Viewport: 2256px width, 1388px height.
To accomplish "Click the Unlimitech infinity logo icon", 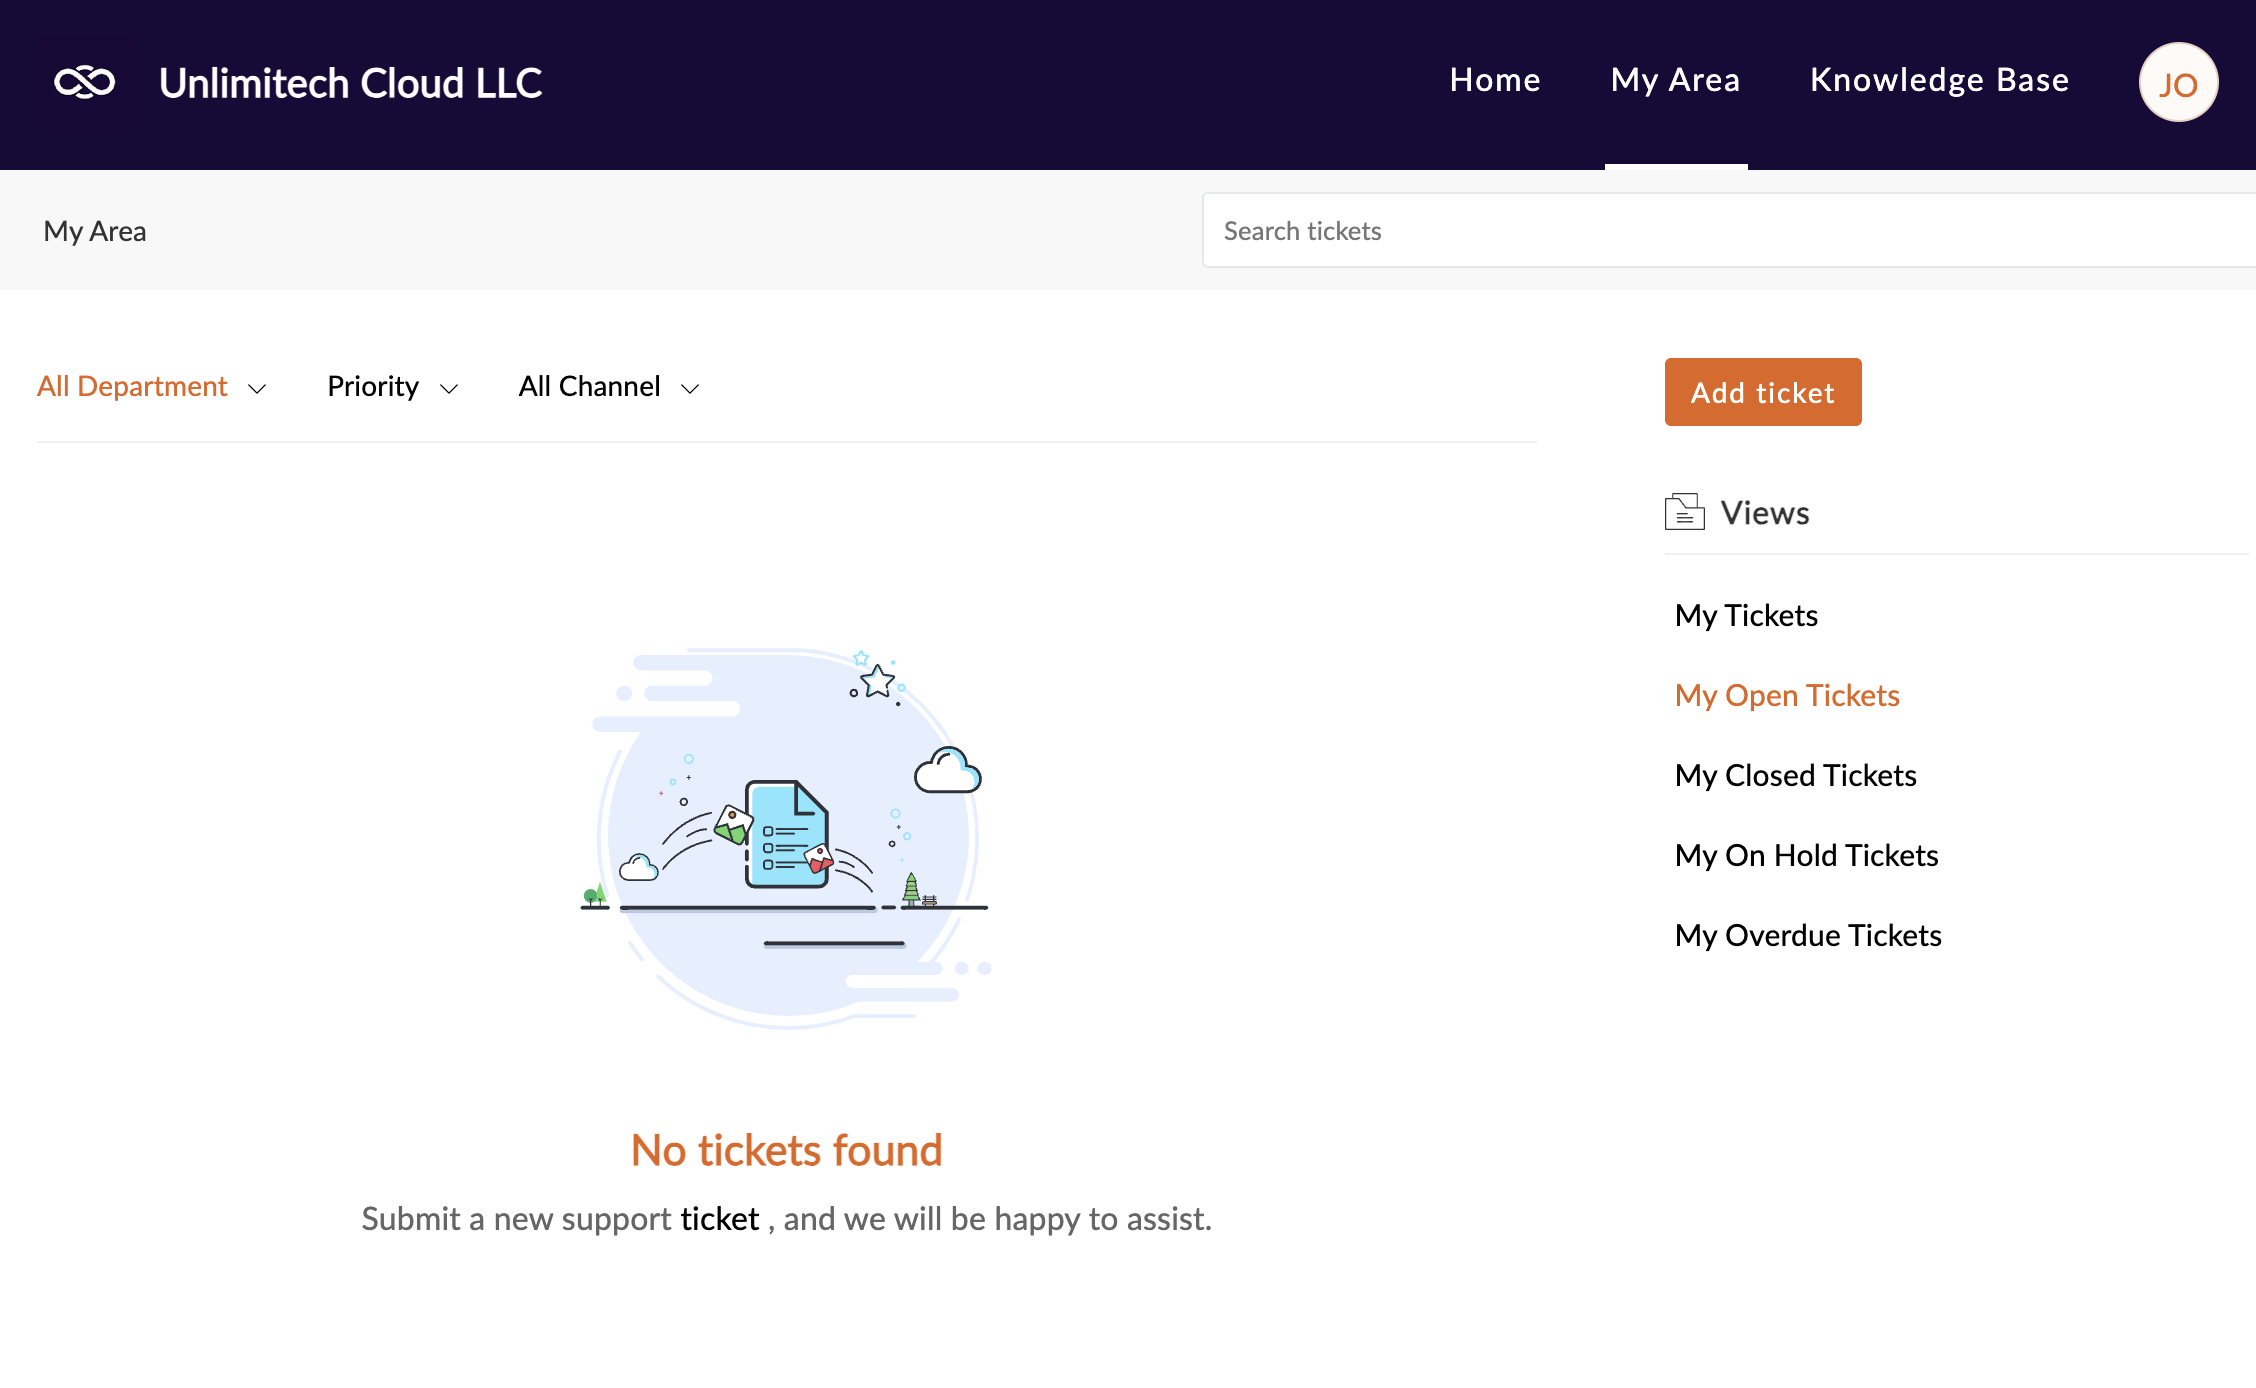I will [x=85, y=82].
